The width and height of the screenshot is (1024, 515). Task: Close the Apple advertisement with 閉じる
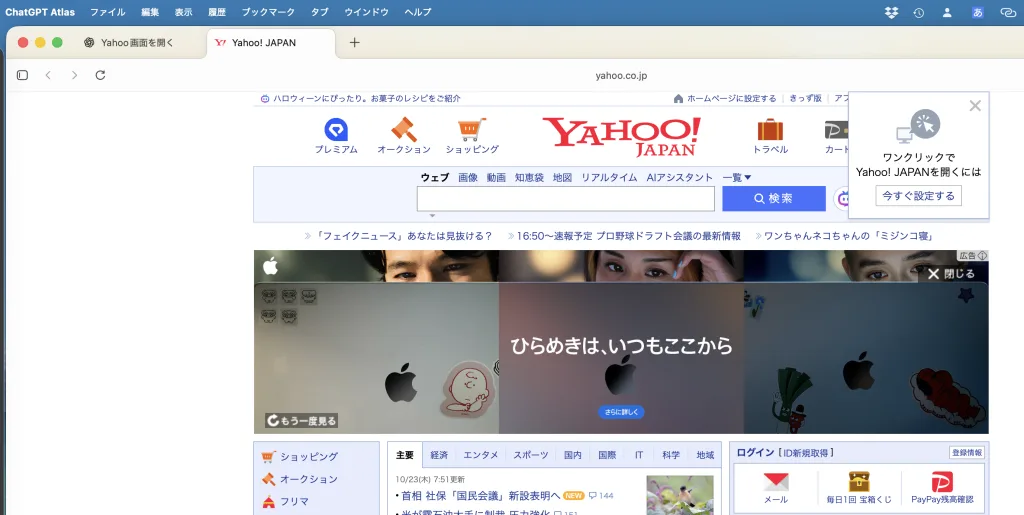tap(951, 273)
